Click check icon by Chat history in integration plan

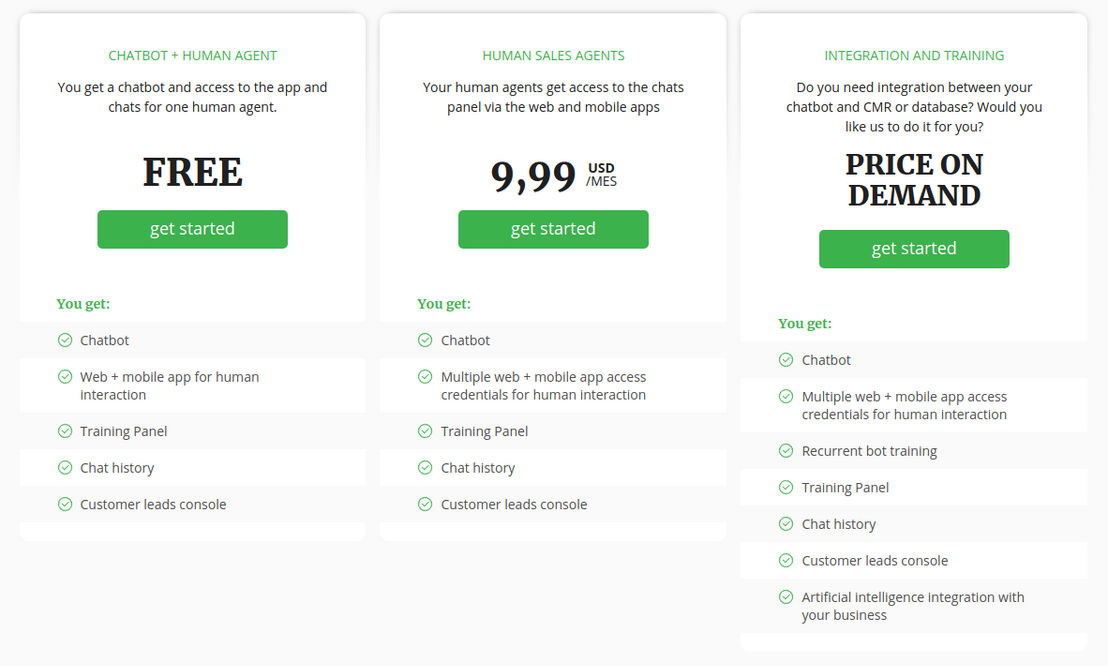(786, 524)
